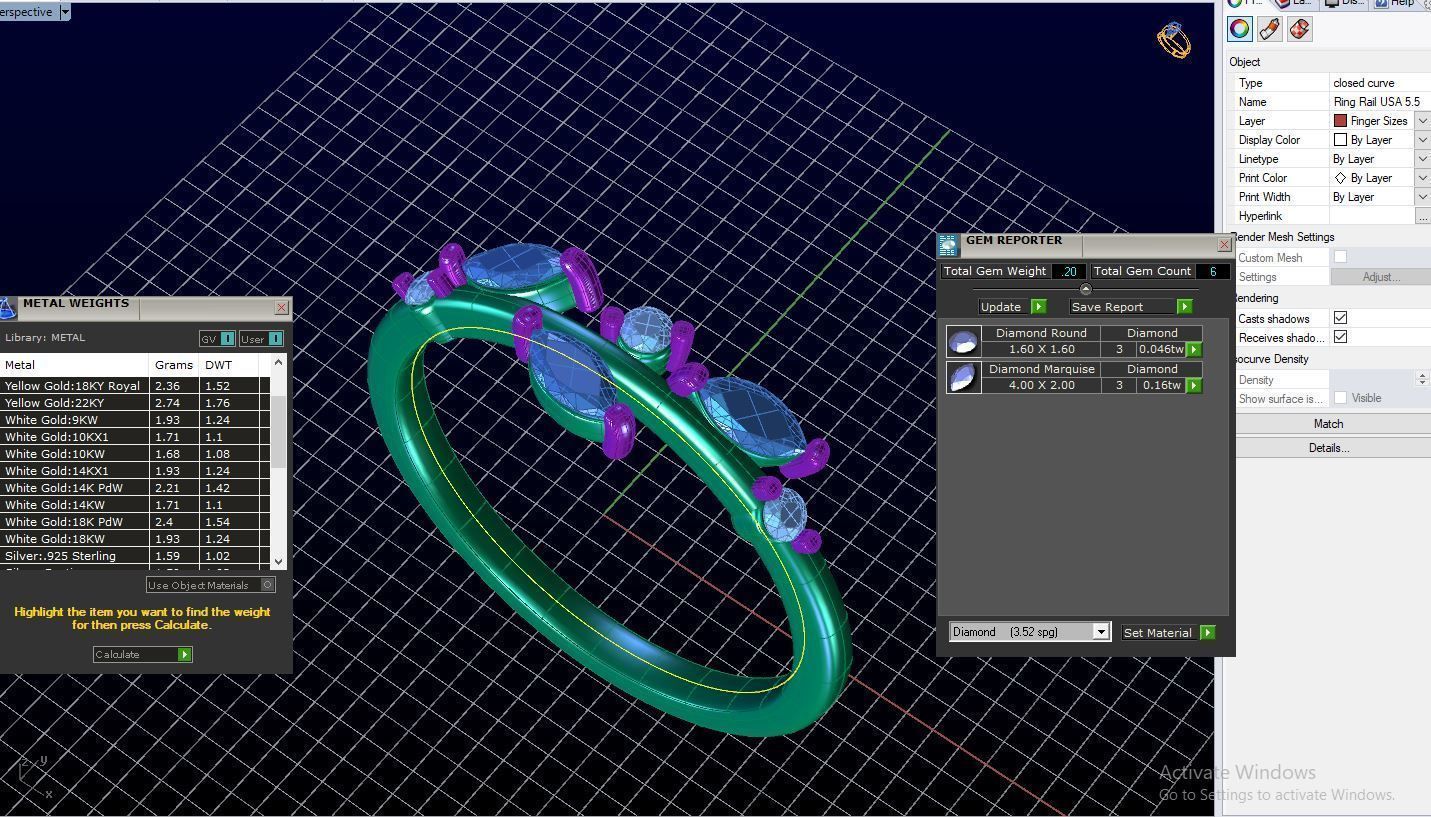Select Yellow Gold:18KY Royal row
1431x817 pixels.
[135, 386]
